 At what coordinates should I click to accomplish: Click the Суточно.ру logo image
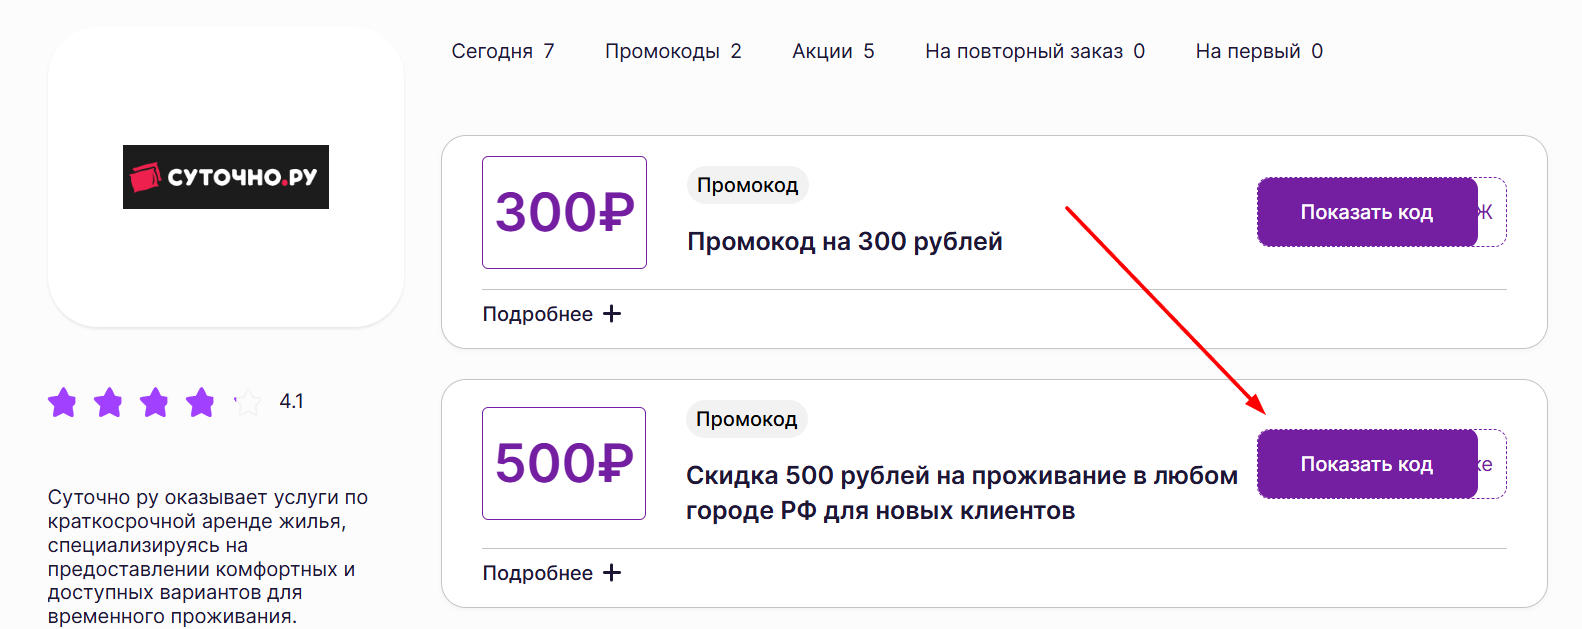coord(225,177)
